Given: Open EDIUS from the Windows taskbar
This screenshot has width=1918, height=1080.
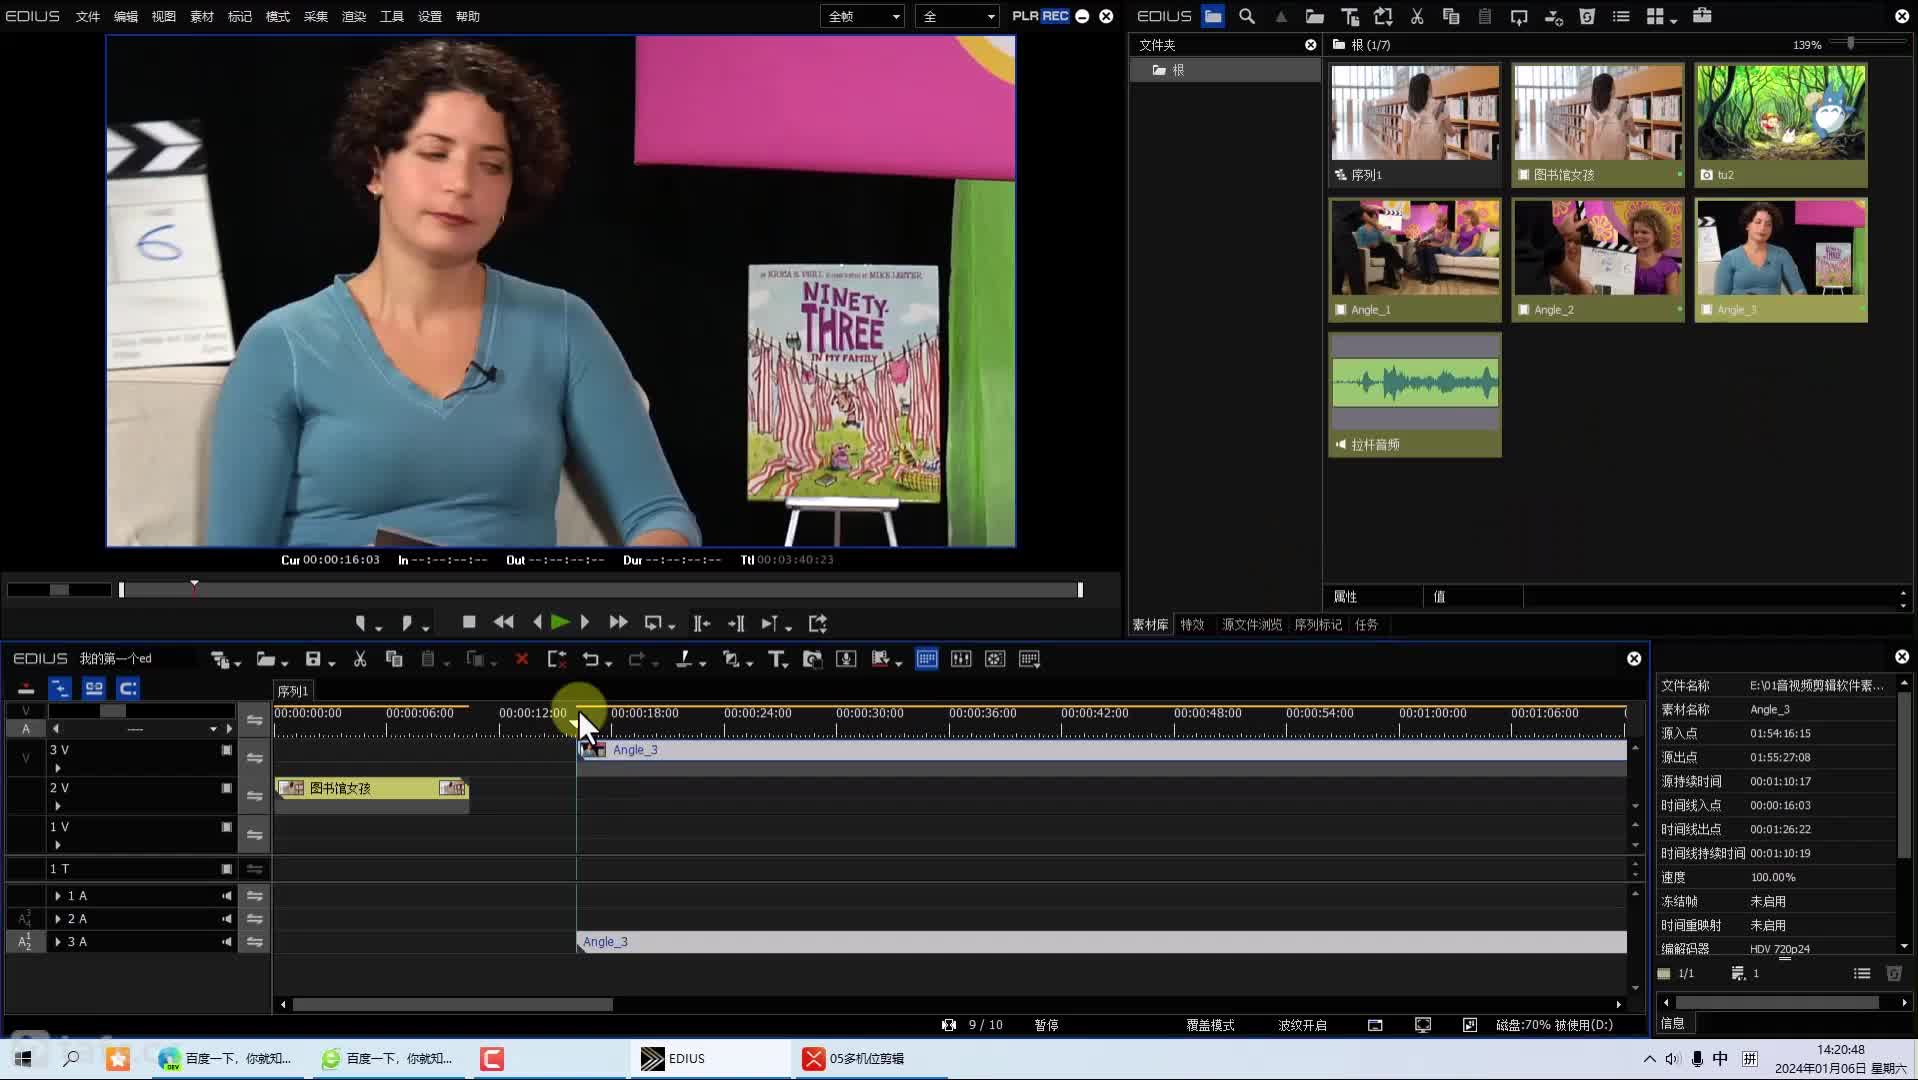Looking at the screenshot, I should (x=710, y=1058).
